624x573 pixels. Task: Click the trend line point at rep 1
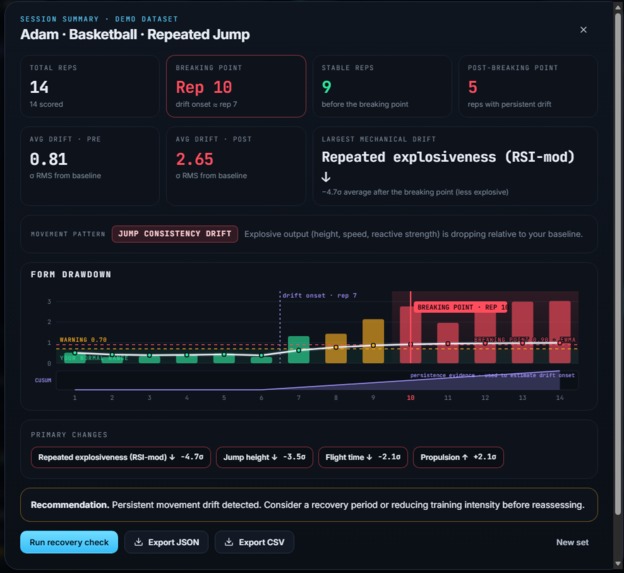[75, 353]
